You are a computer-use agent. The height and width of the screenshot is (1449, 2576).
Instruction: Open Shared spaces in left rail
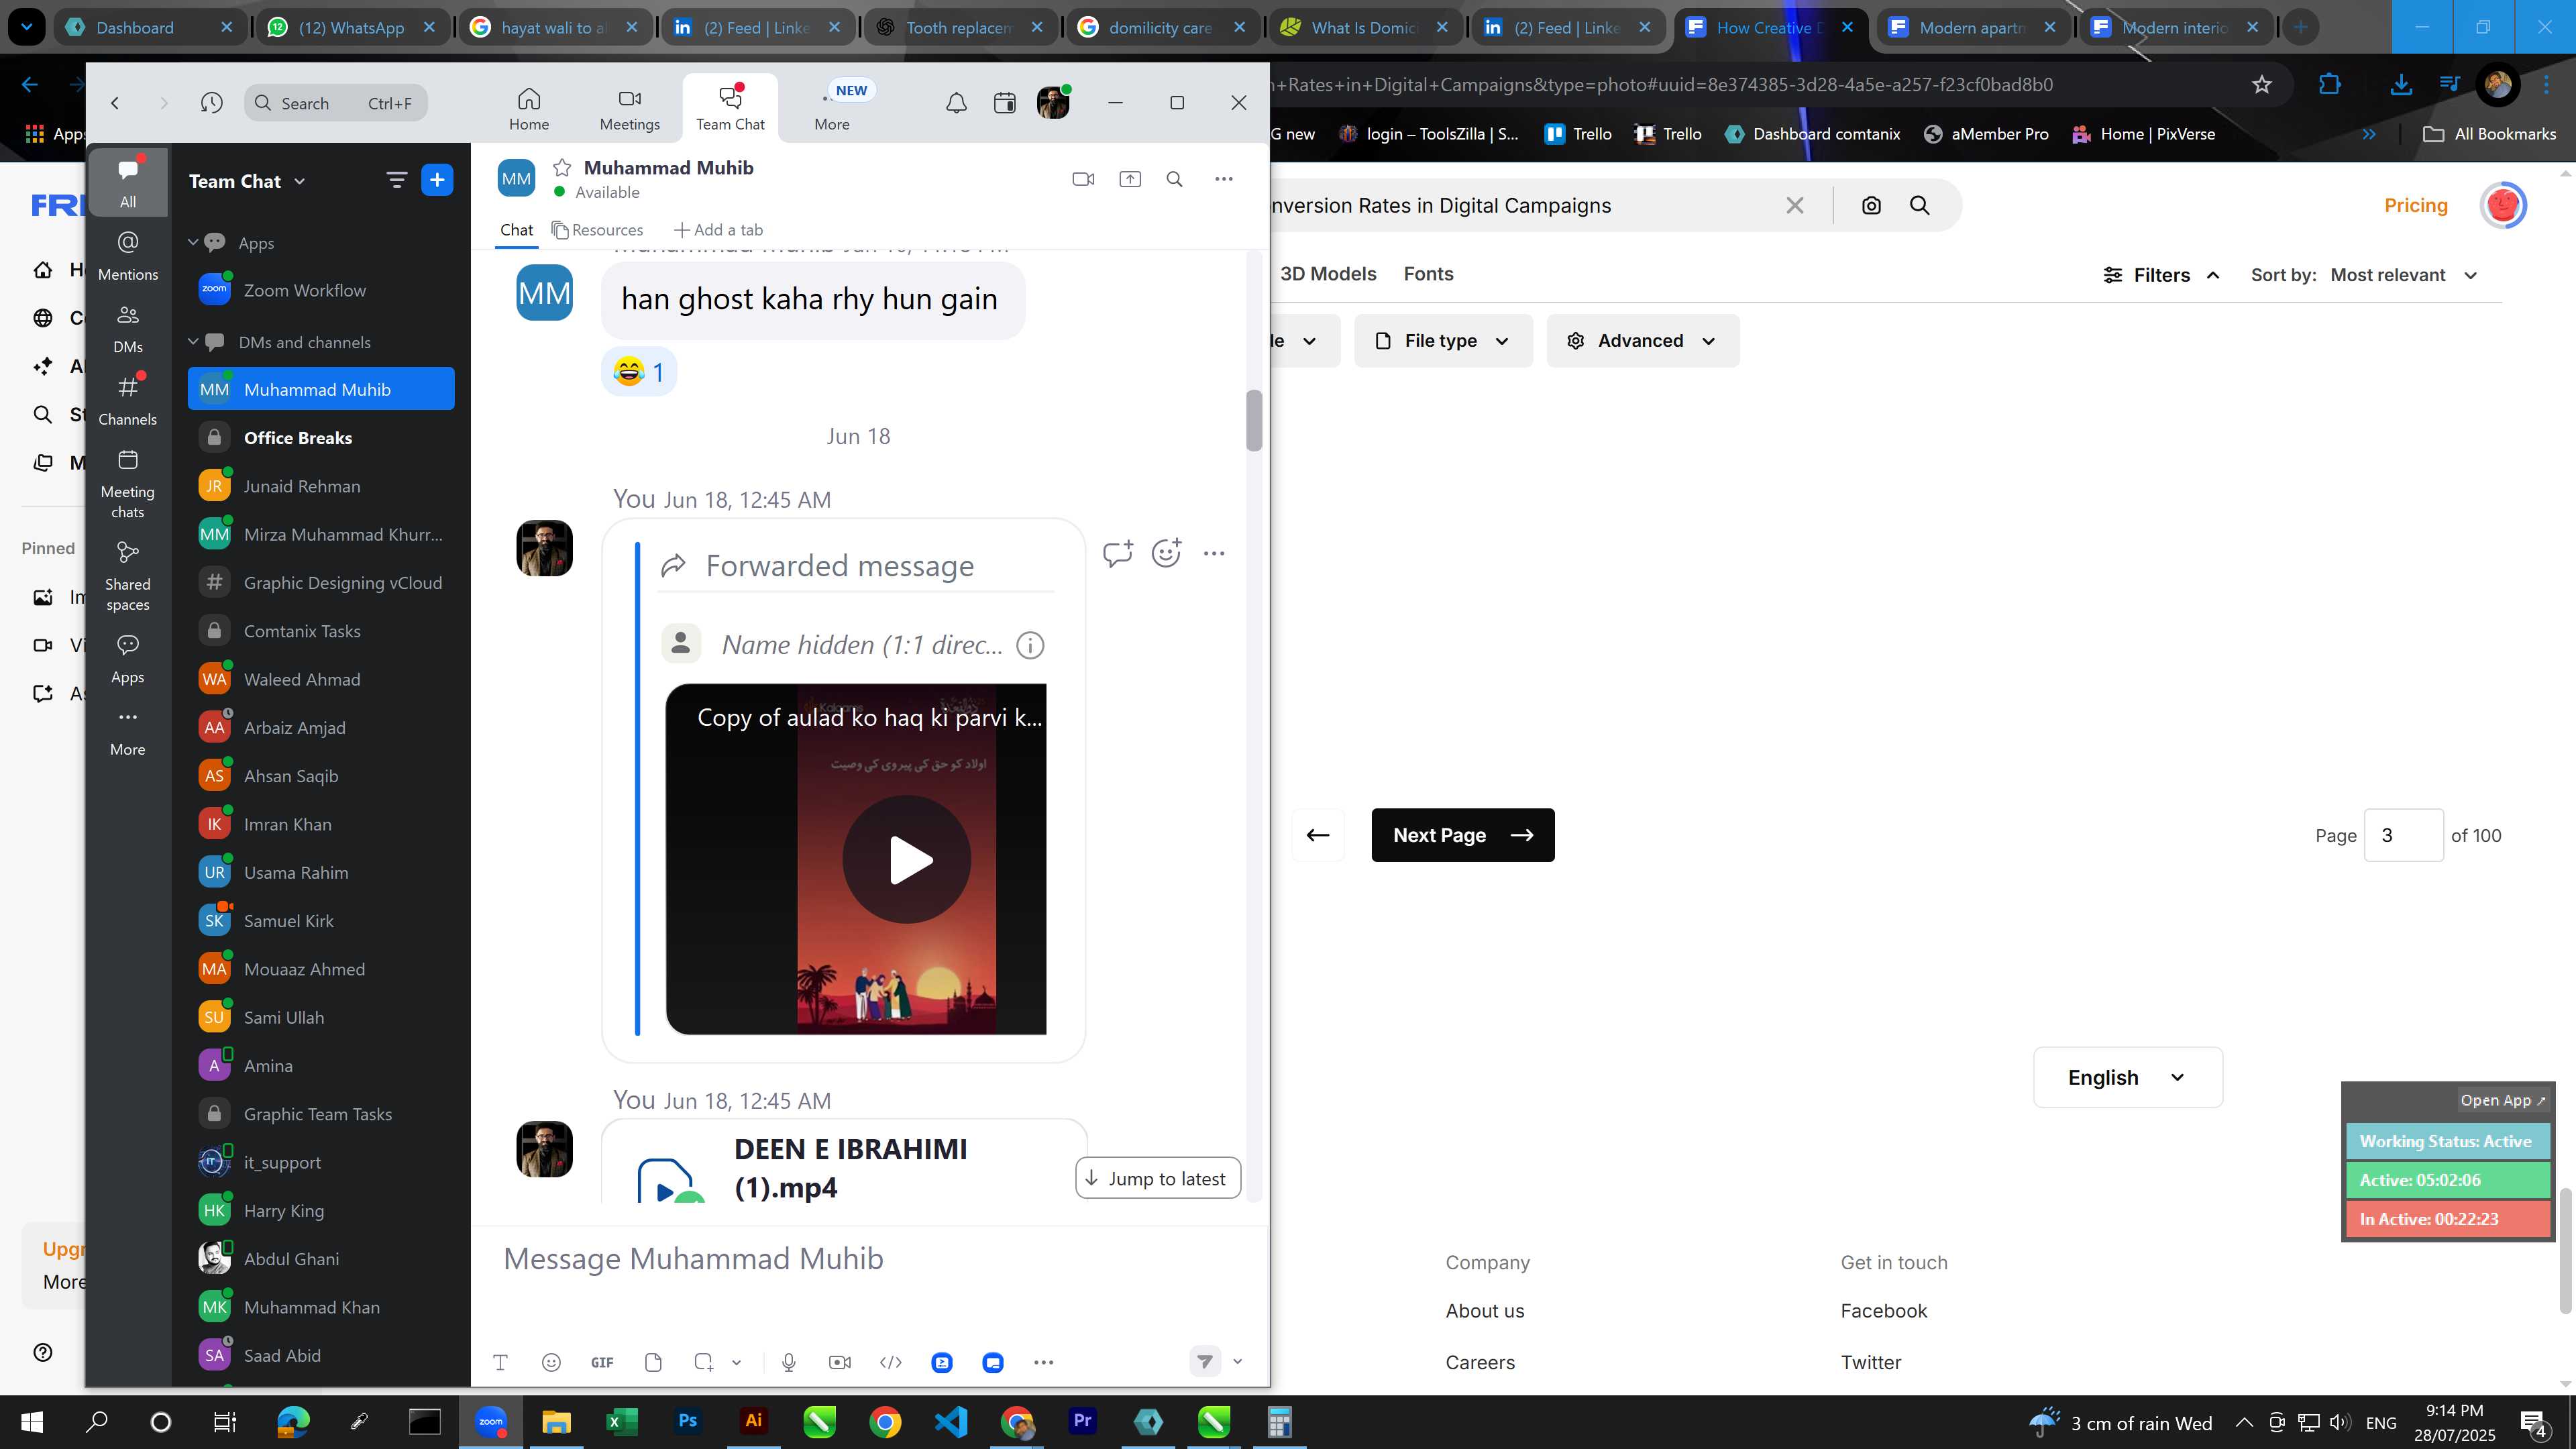point(128,576)
